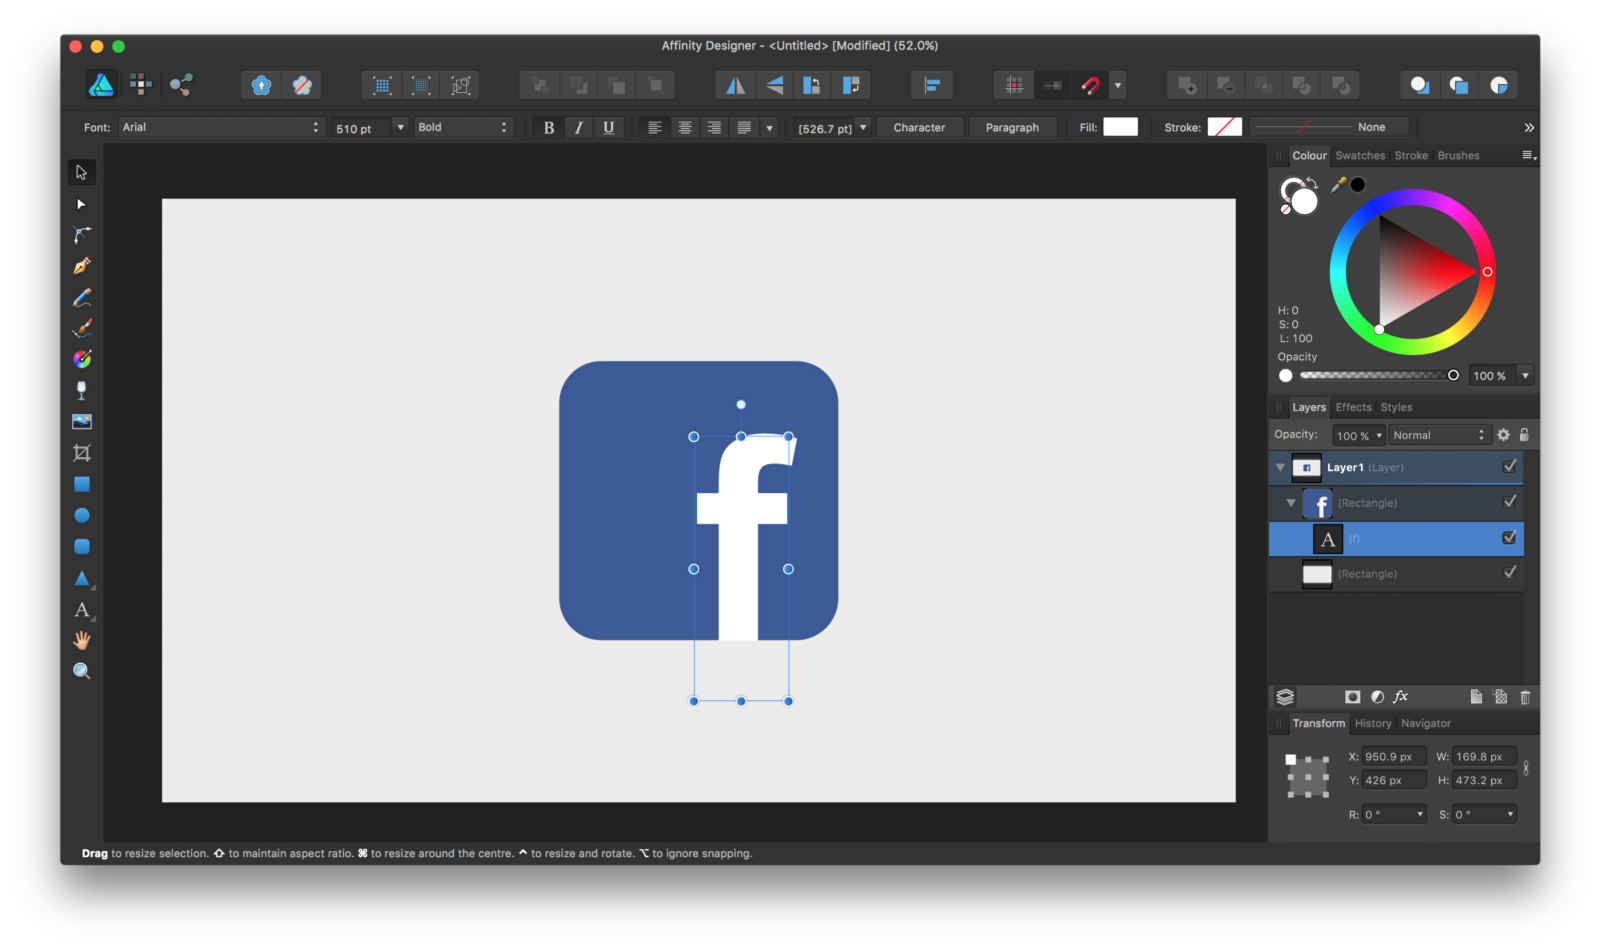Image resolution: width=1600 pixels, height=950 pixels.
Task: Toggle bold text formatting
Action: tap(548, 127)
